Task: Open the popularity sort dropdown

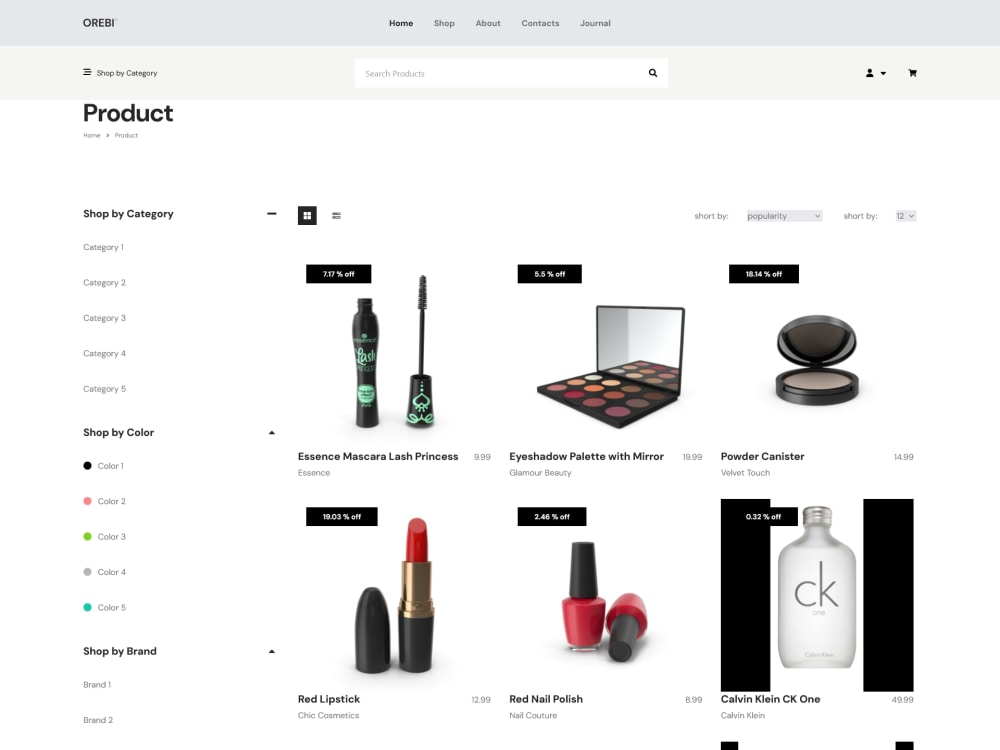Action: [x=784, y=215]
